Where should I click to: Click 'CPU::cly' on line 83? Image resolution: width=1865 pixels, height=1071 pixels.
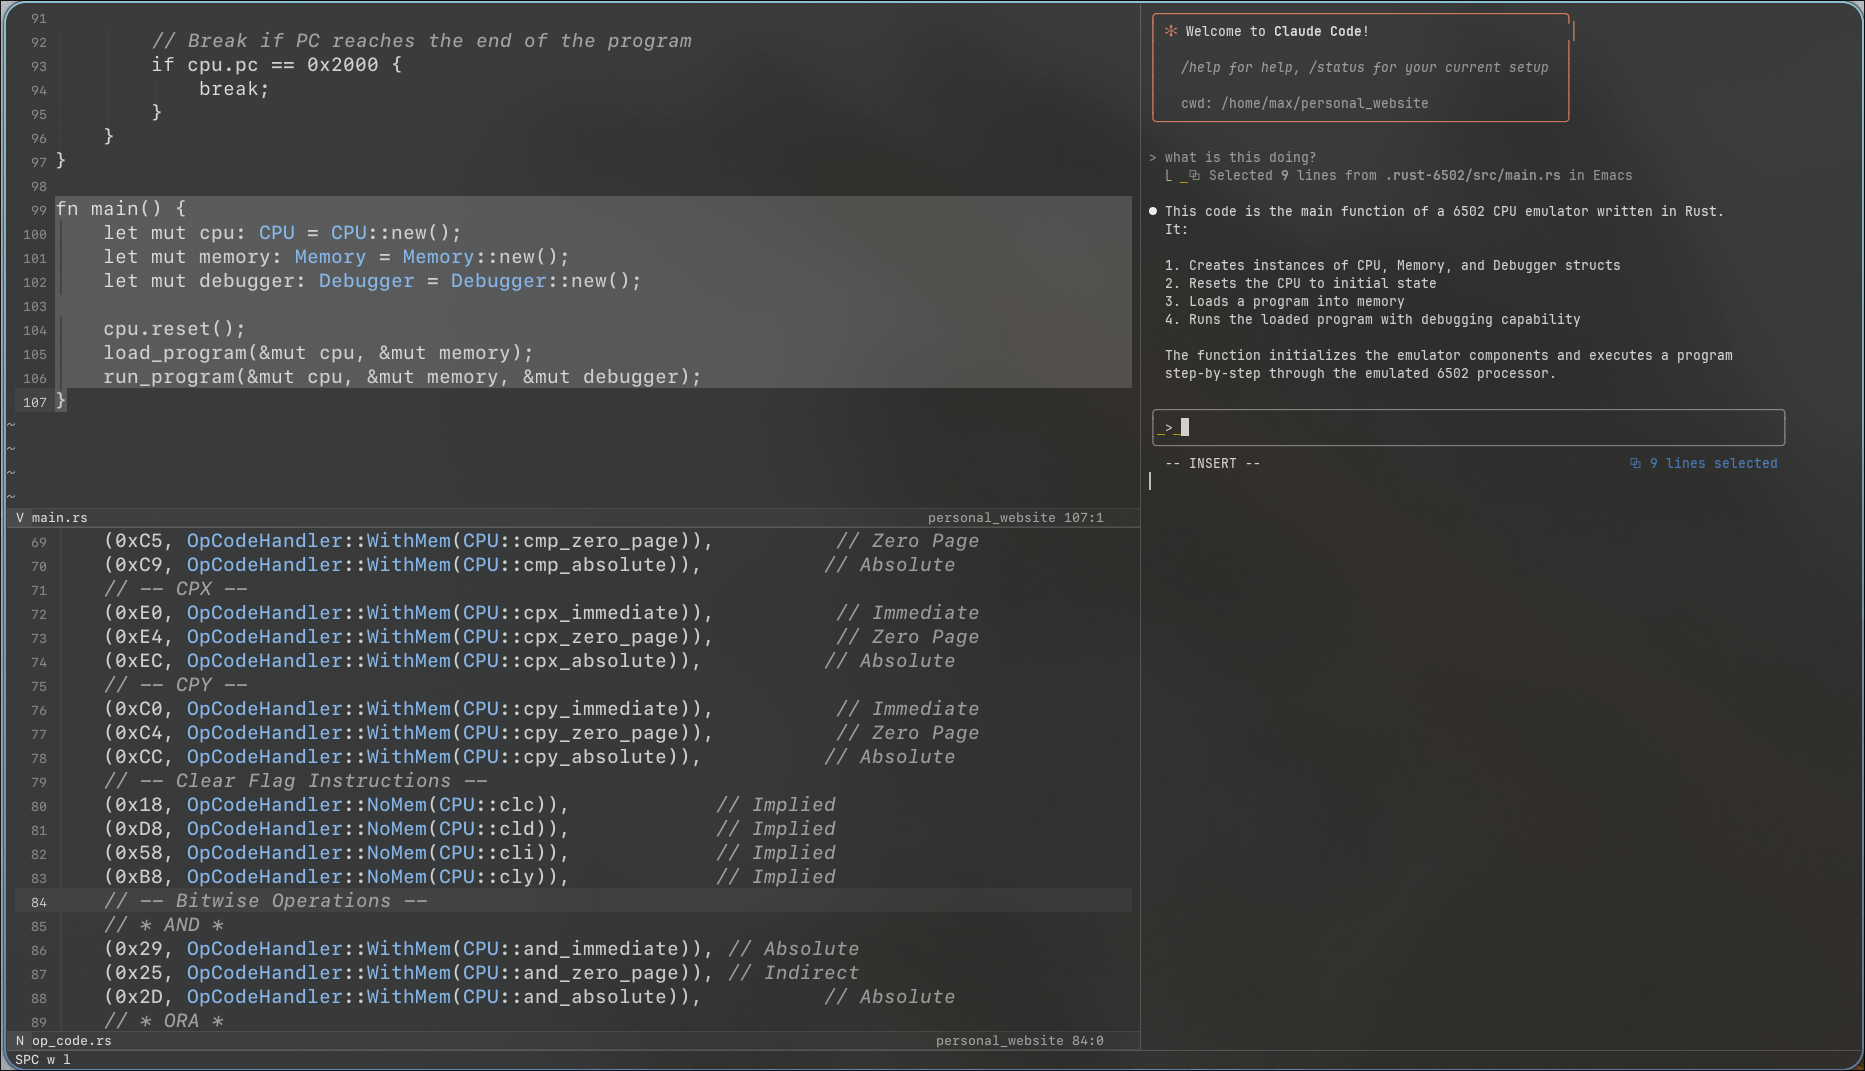487,876
